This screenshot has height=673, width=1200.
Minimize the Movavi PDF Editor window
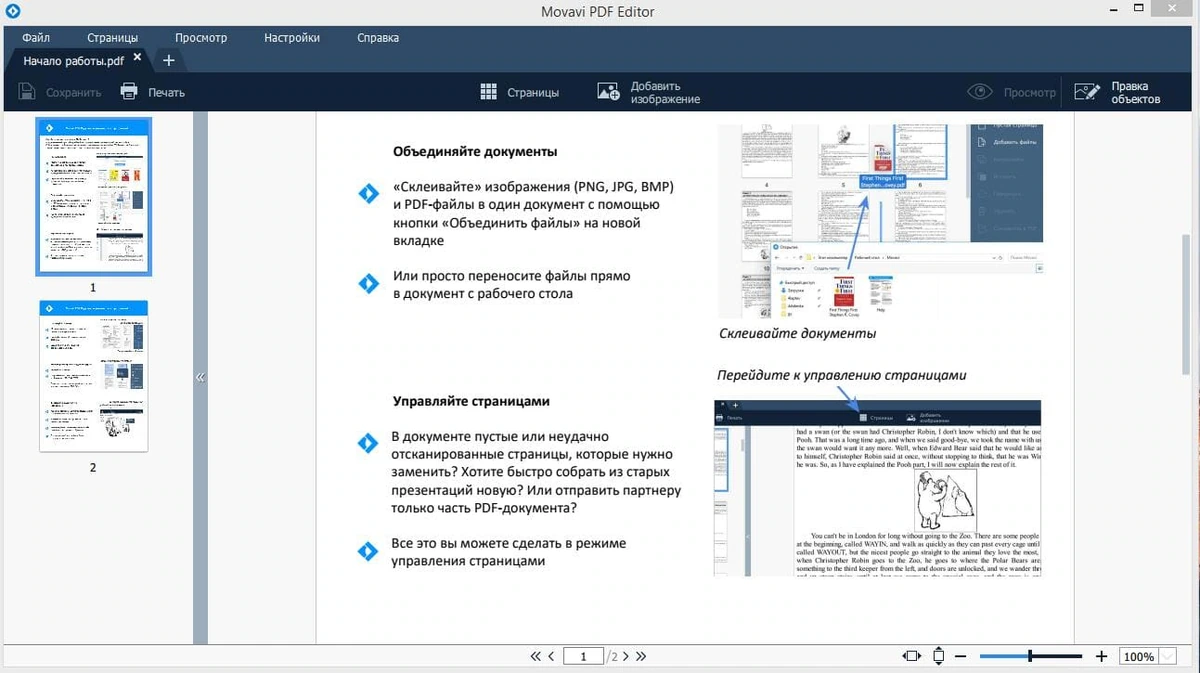click(1115, 11)
